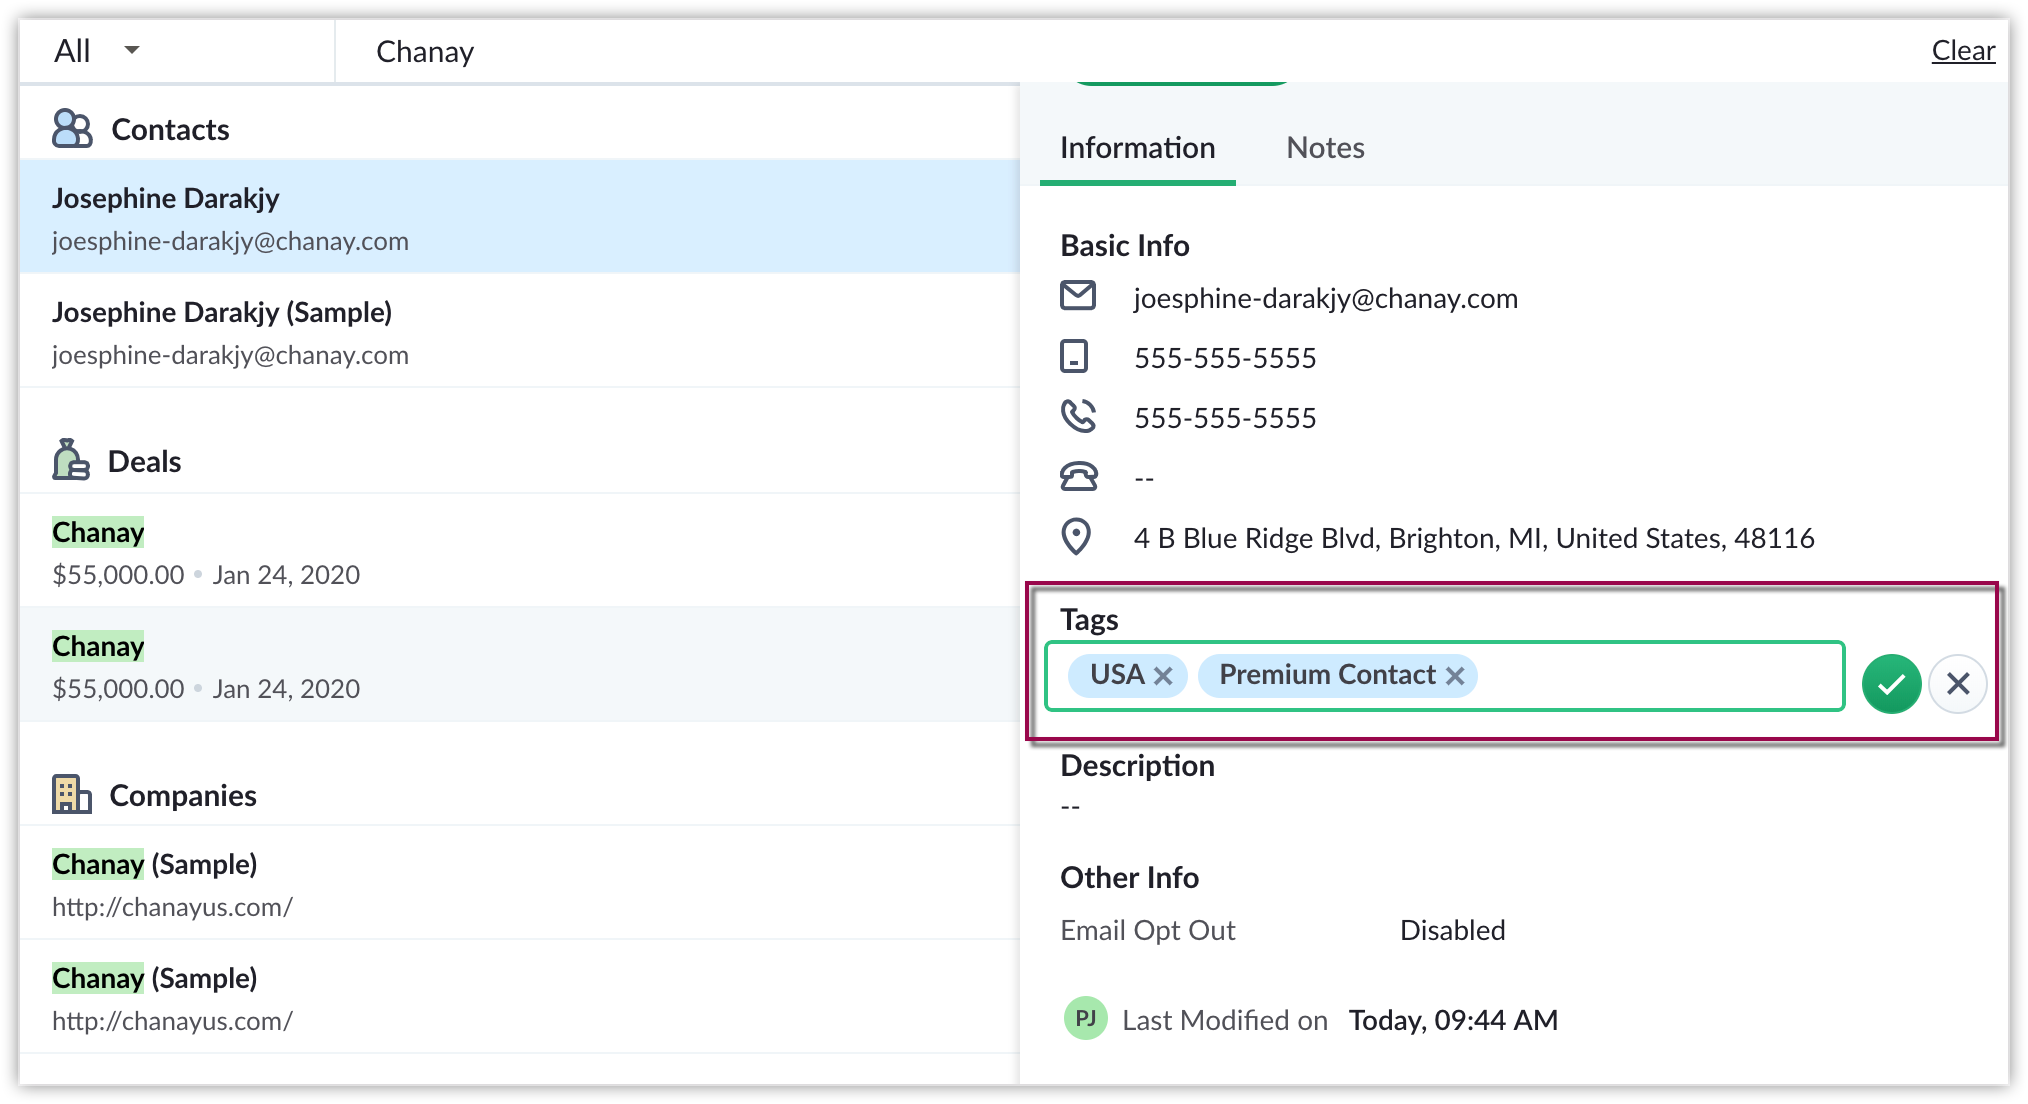The height and width of the screenshot is (1104, 2028).
Task: Remove the Premium Contact tag
Action: click(x=1455, y=676)
